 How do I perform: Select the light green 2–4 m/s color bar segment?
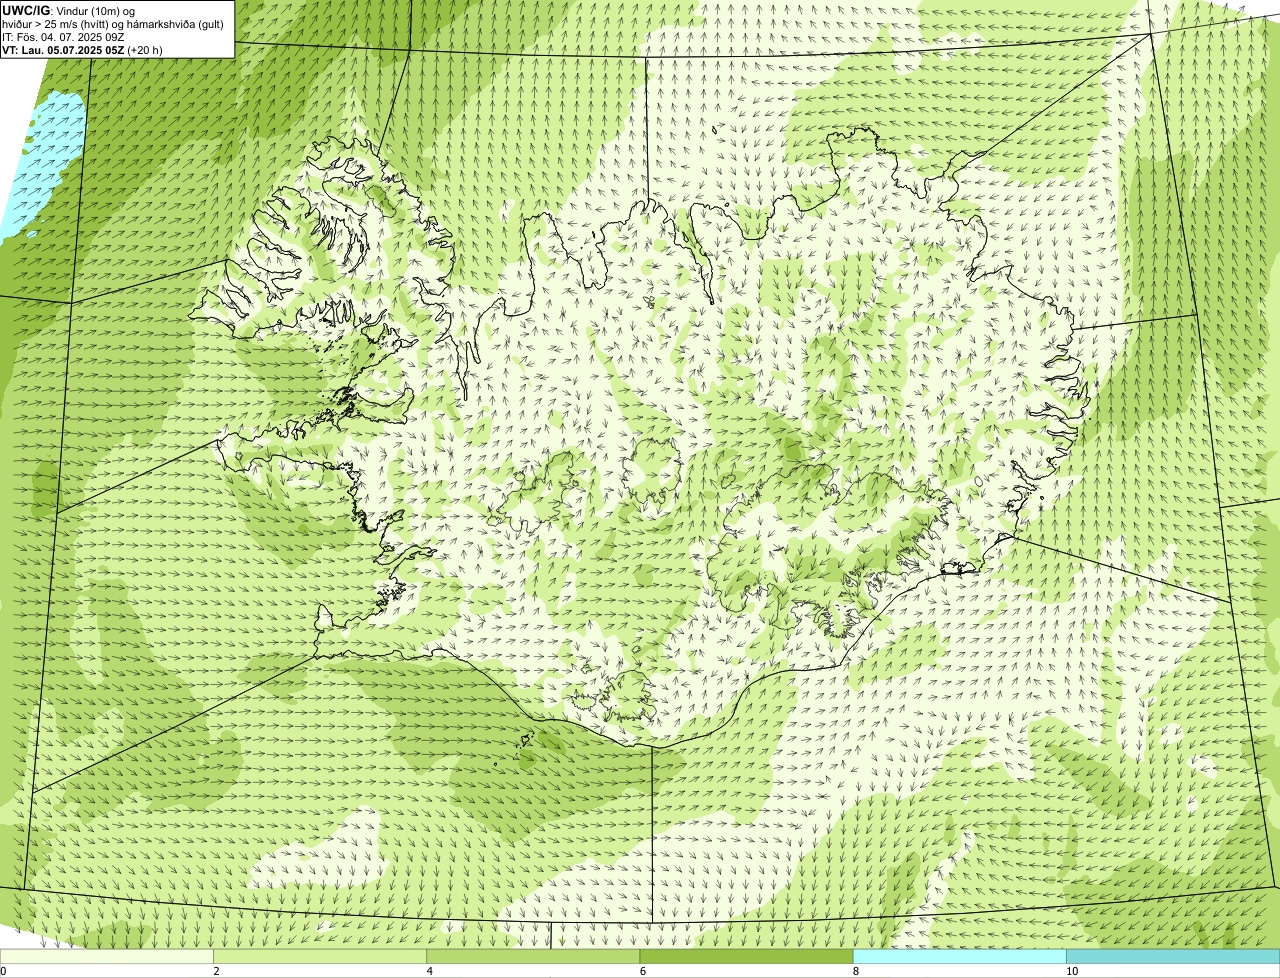coord(320,956)
